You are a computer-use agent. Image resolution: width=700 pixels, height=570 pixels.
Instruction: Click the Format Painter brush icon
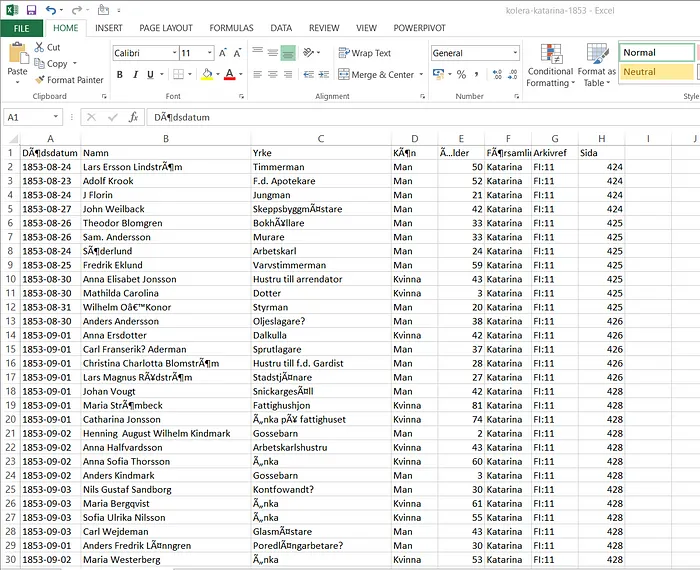pos(39,80)
